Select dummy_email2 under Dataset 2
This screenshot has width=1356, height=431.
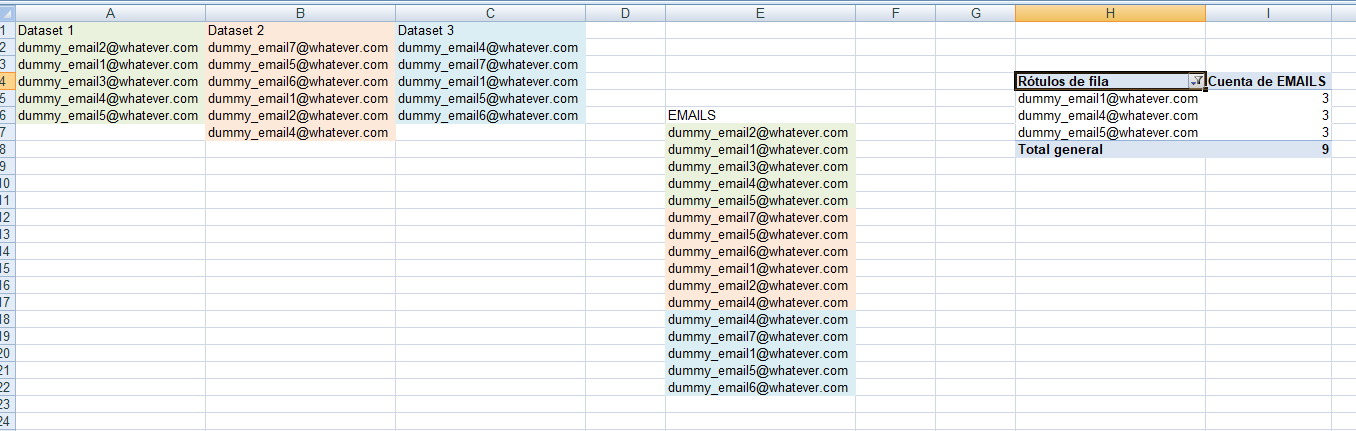coord(300,115)
